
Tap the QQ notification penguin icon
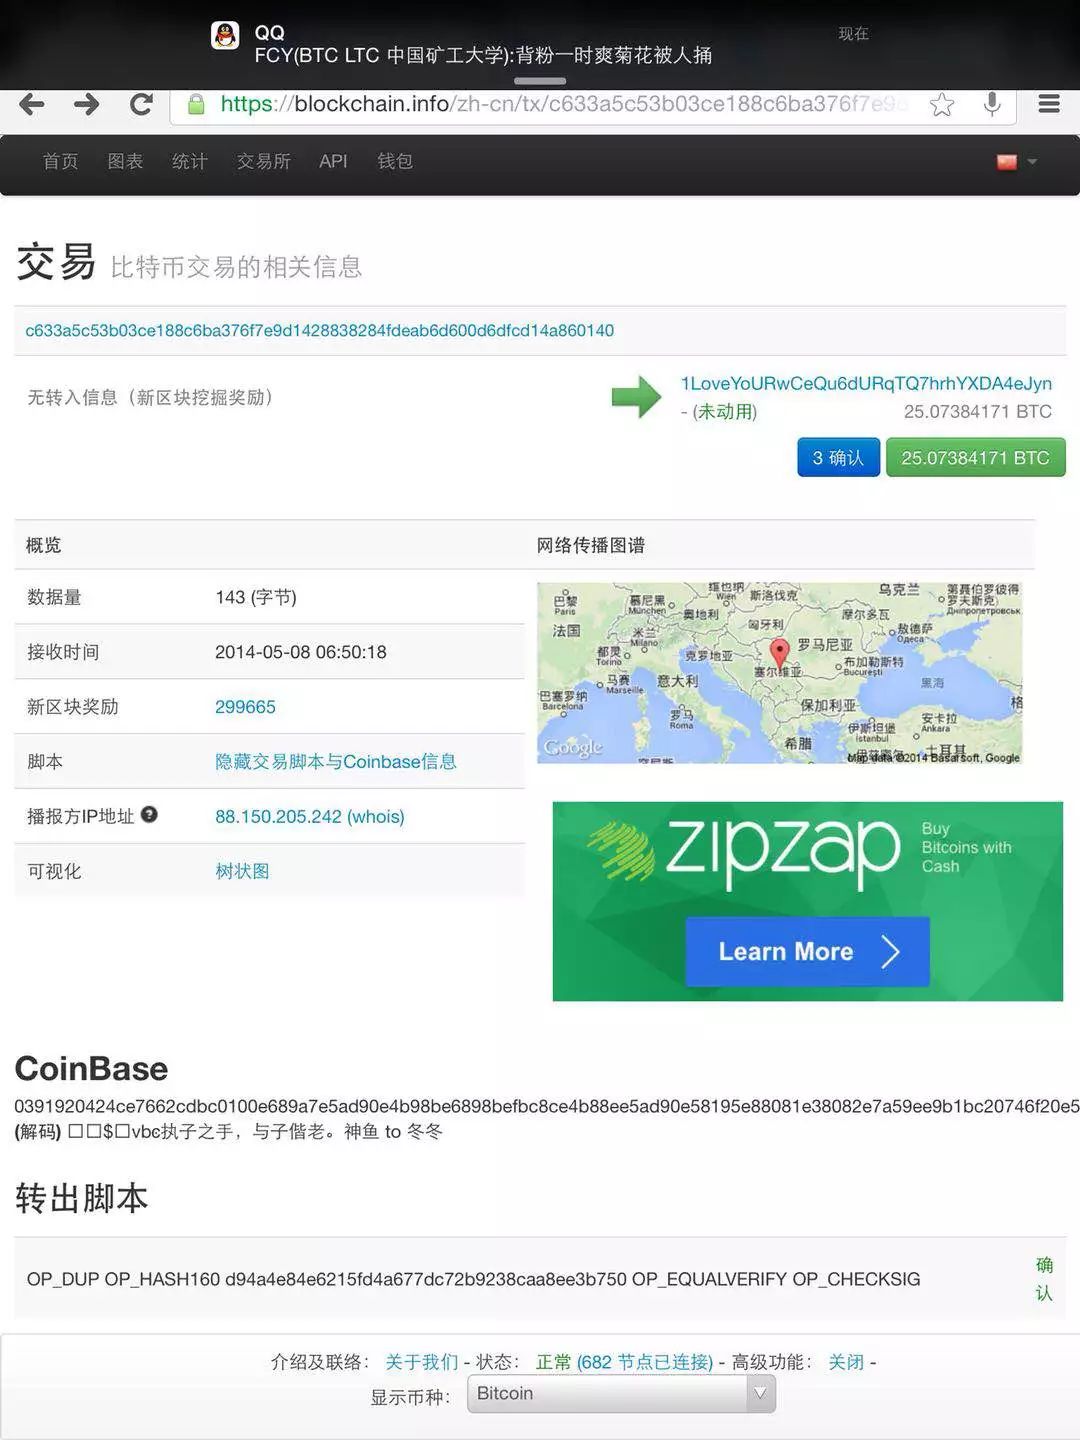coord(226,36)
